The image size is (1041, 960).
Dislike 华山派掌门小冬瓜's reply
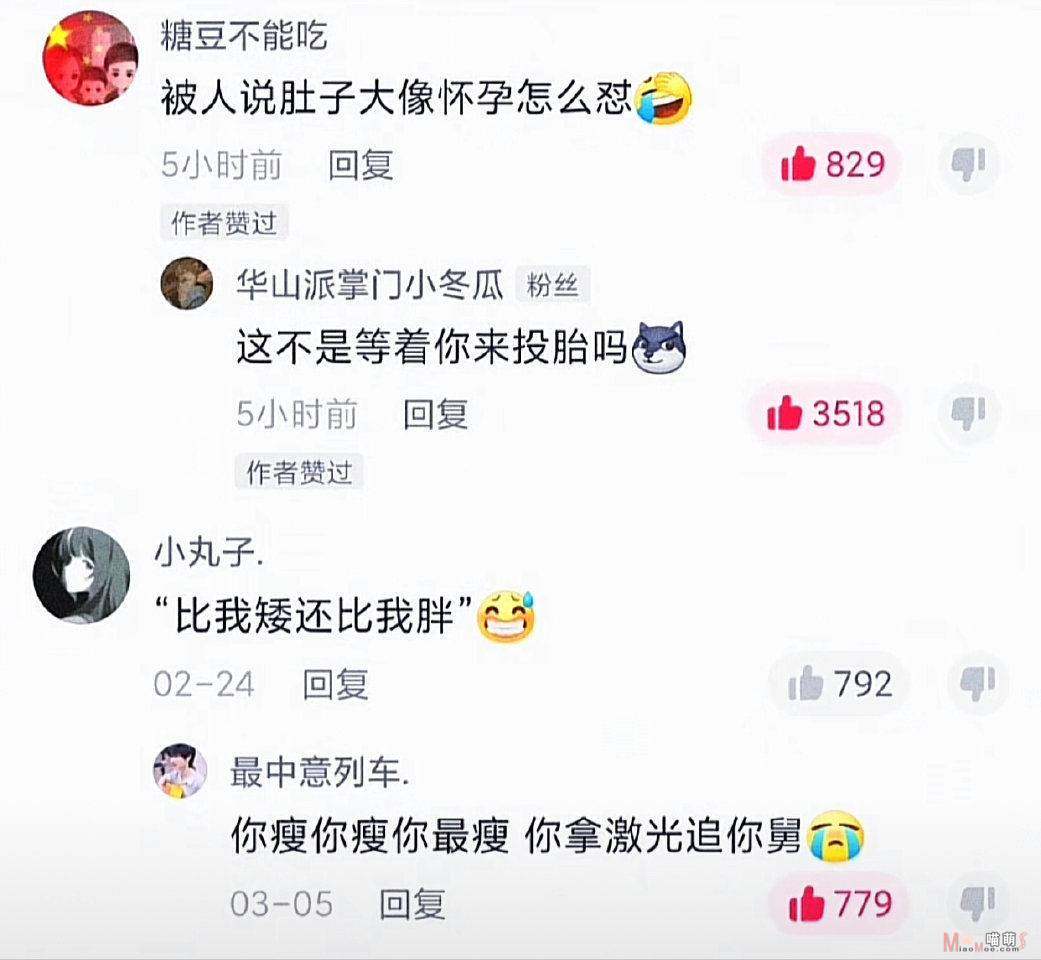(x=969, y=413)
